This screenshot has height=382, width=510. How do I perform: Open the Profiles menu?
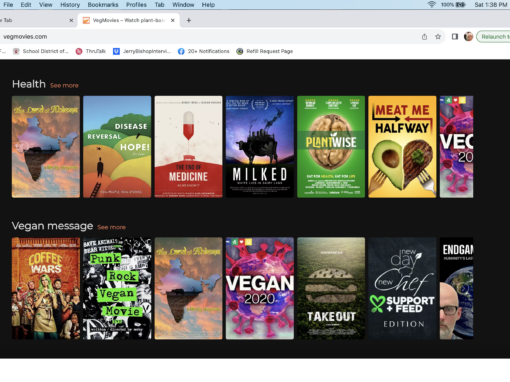pos(136,5)
